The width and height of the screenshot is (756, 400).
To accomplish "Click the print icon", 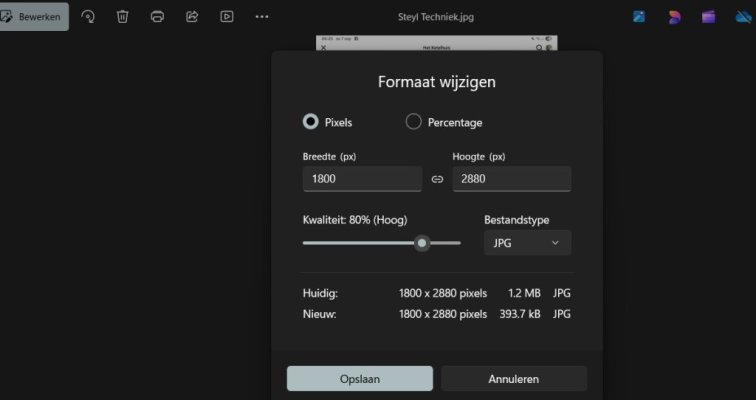I will click(157, 17).
